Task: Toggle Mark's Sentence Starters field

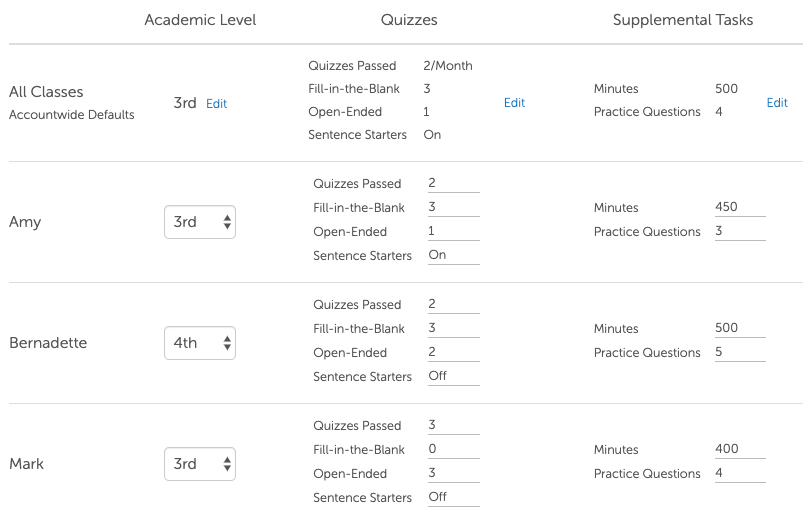Action: tap(453, 497)
